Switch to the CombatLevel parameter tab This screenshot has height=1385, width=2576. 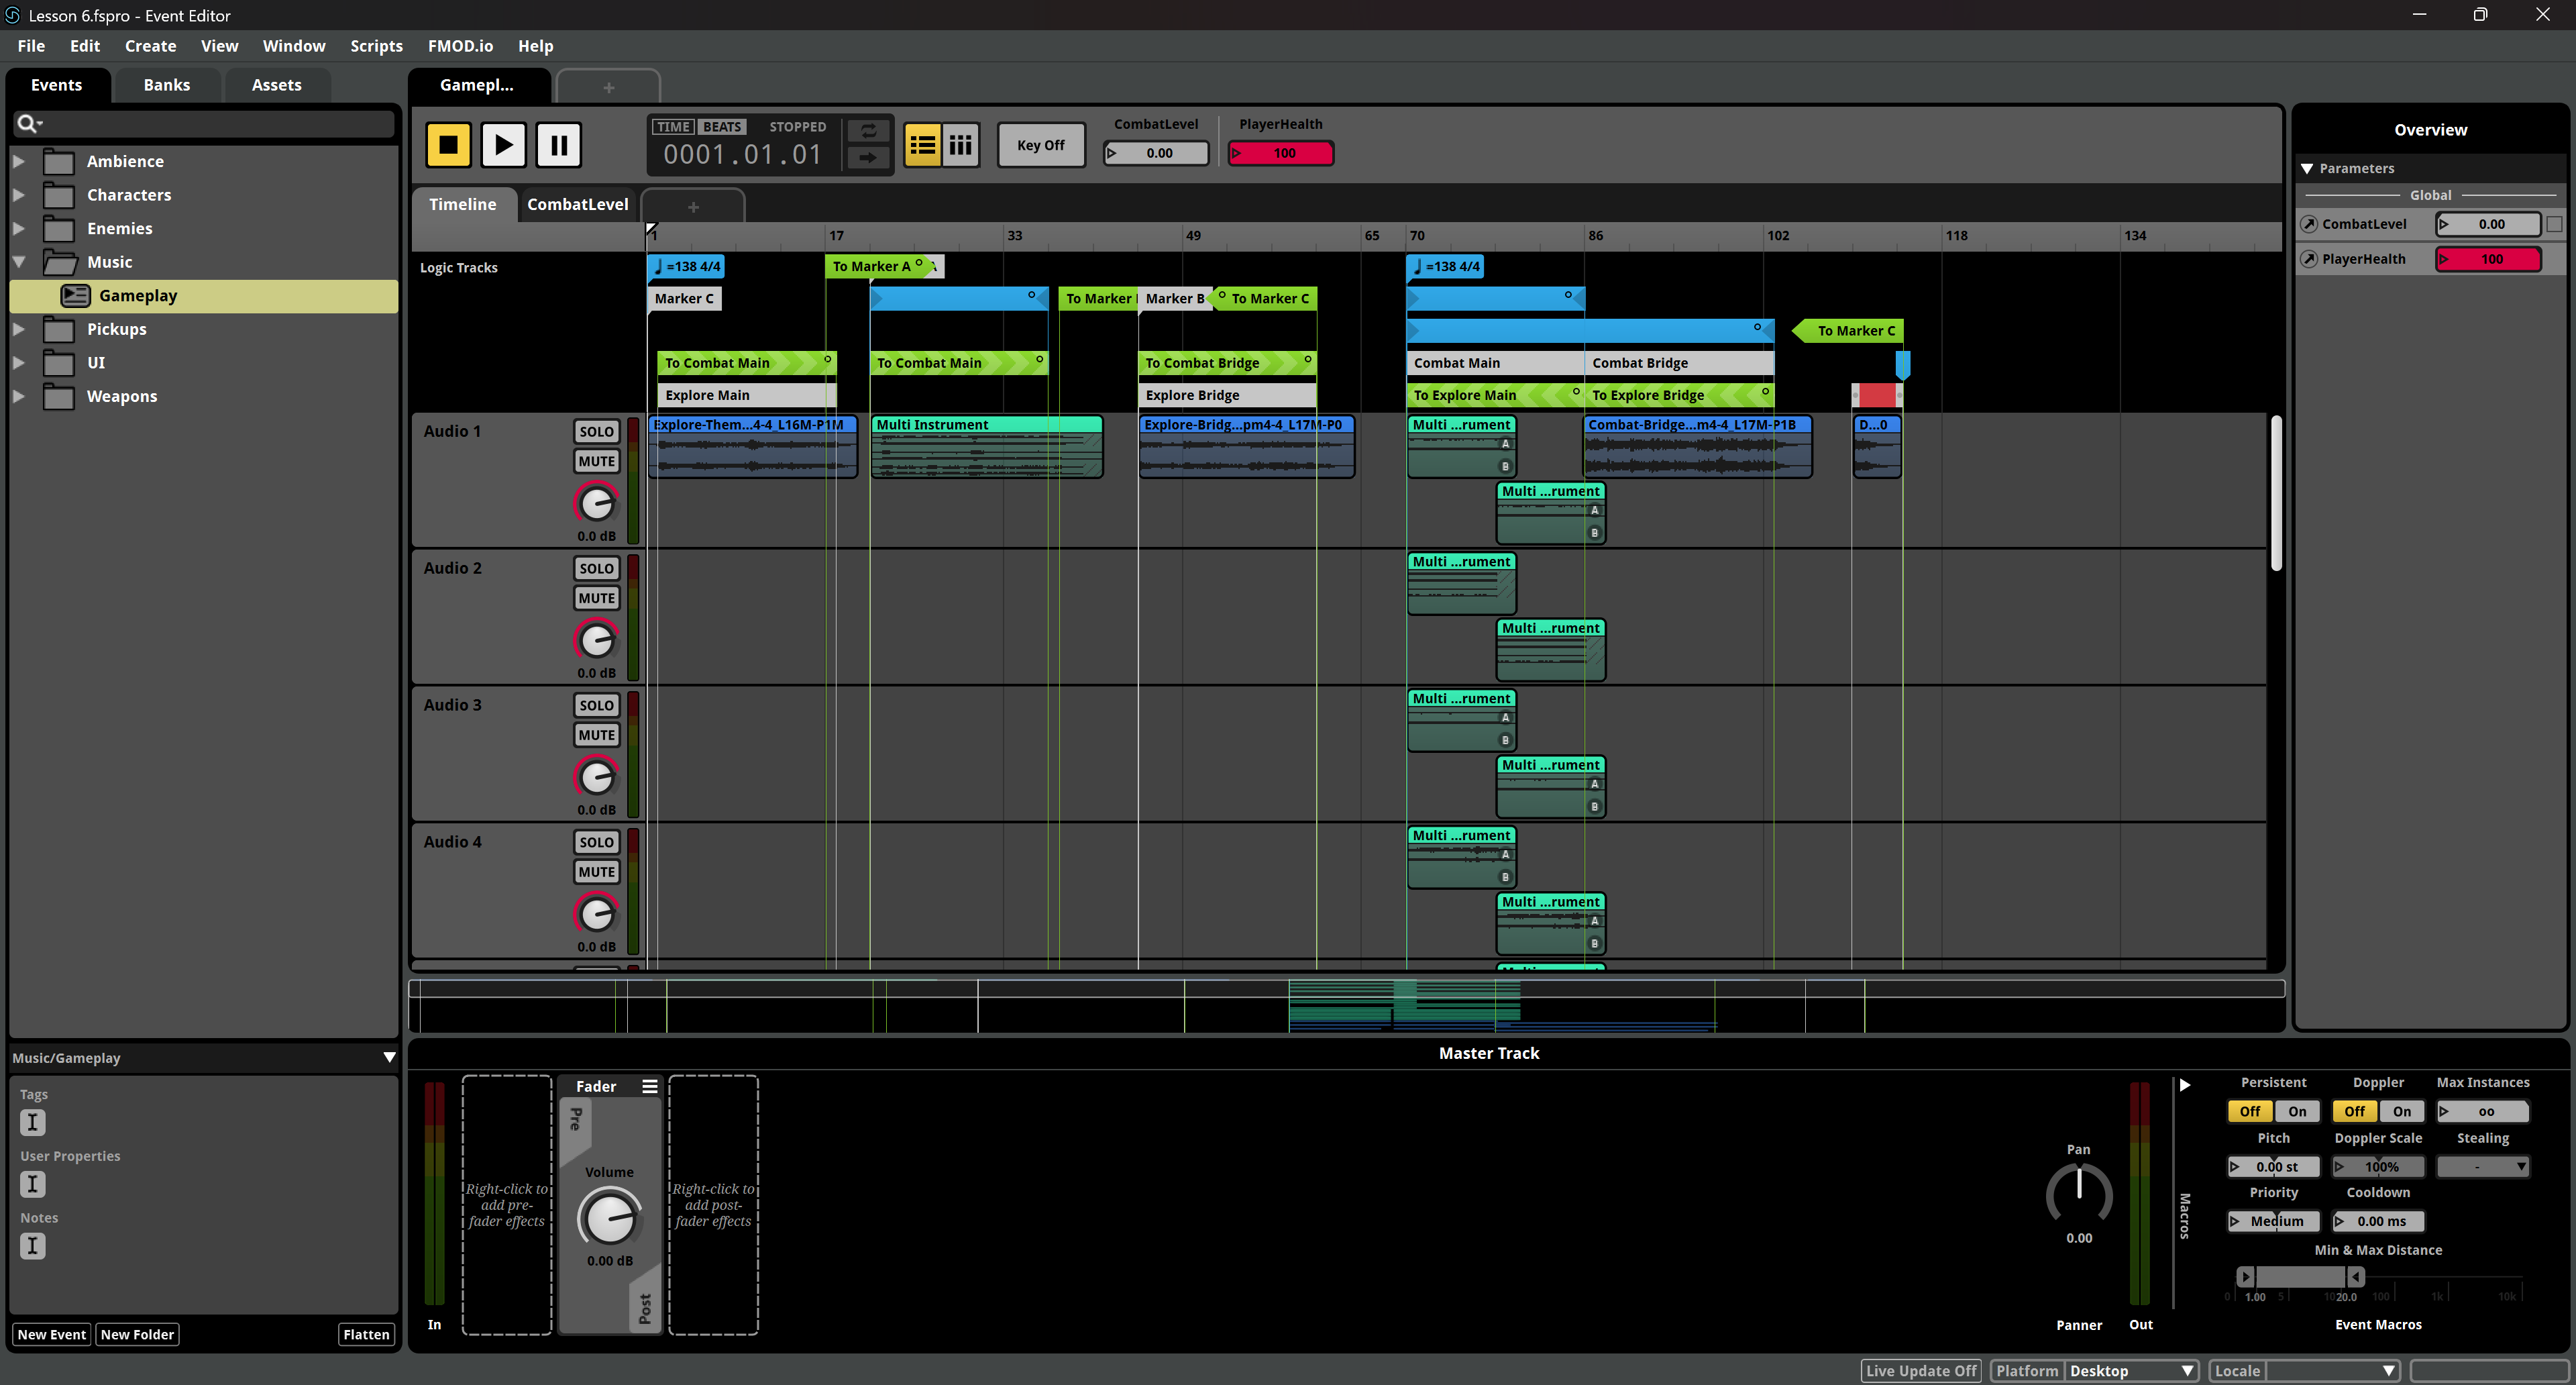coord(577,204)
